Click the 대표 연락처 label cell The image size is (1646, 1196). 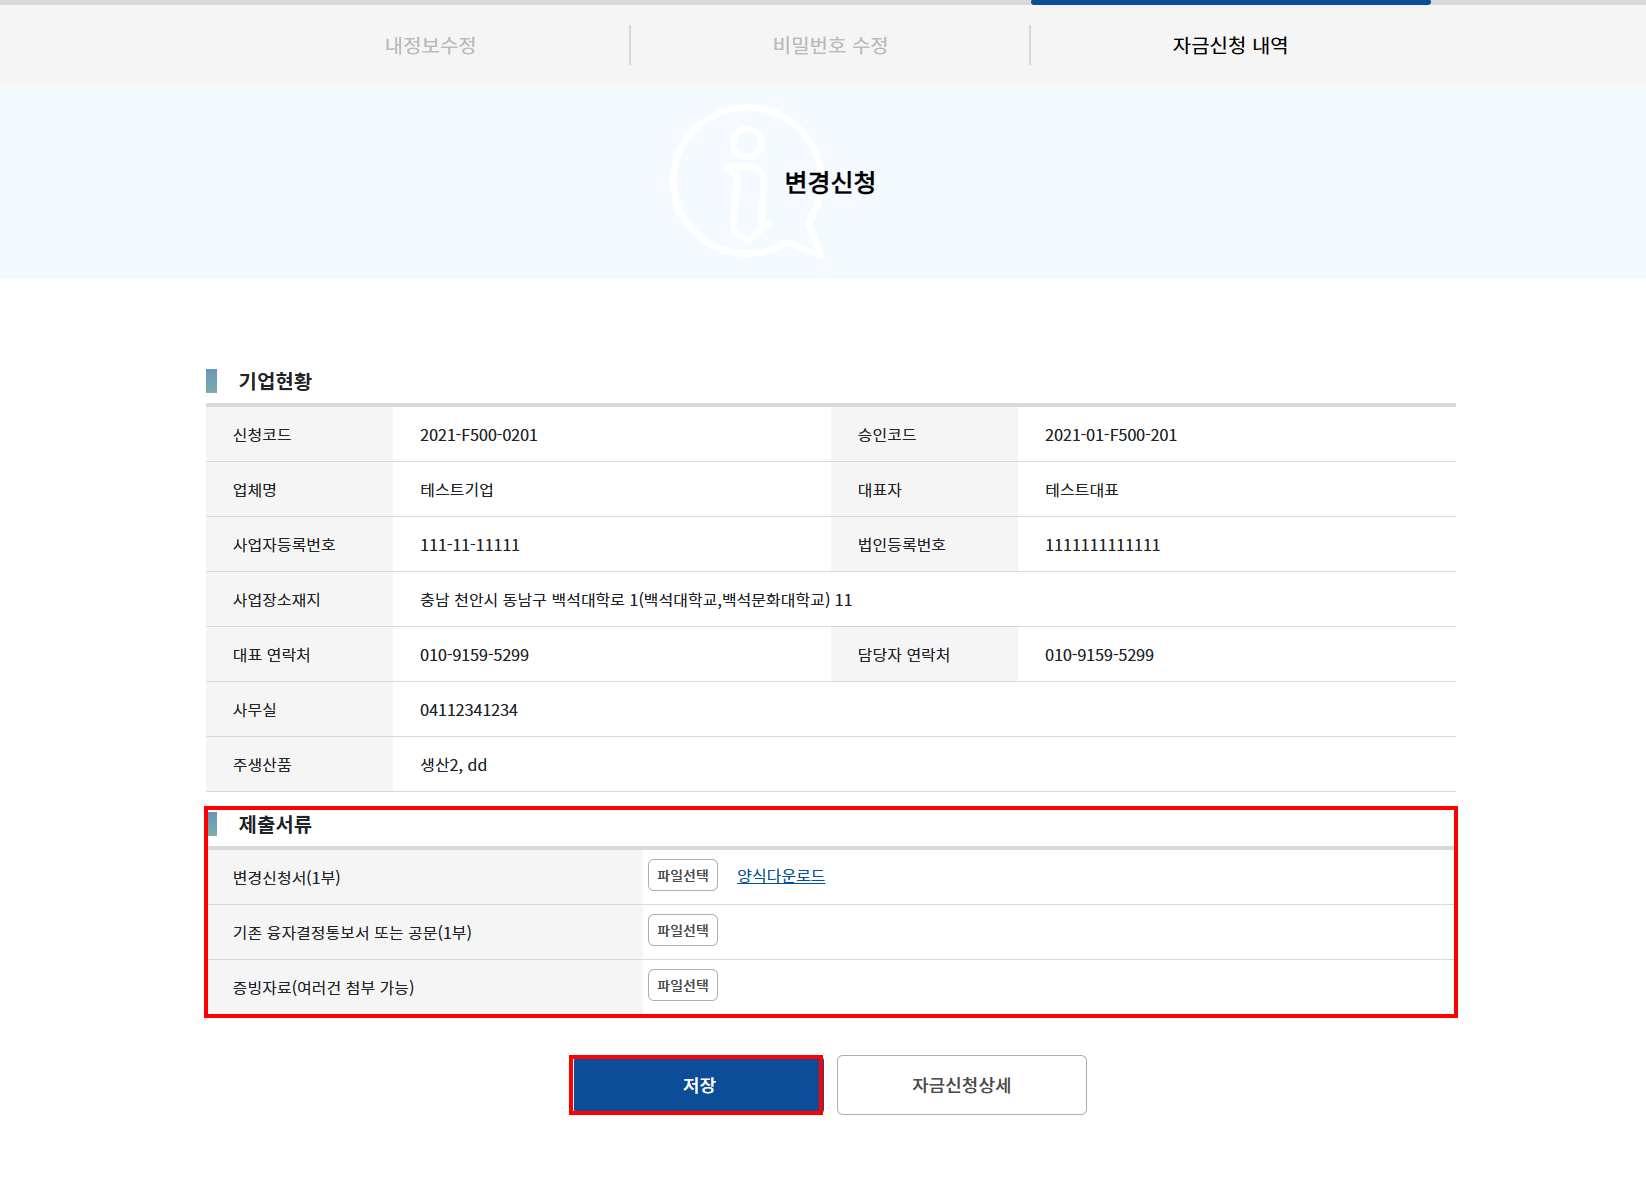coord(299,655)
